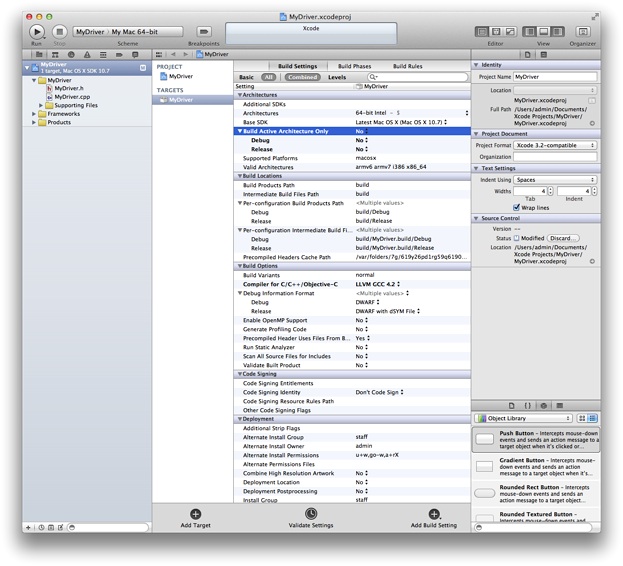Switch to the Build Rules tab
The height and width of the screenshot is (566, 623).
[x=407, y=66]
